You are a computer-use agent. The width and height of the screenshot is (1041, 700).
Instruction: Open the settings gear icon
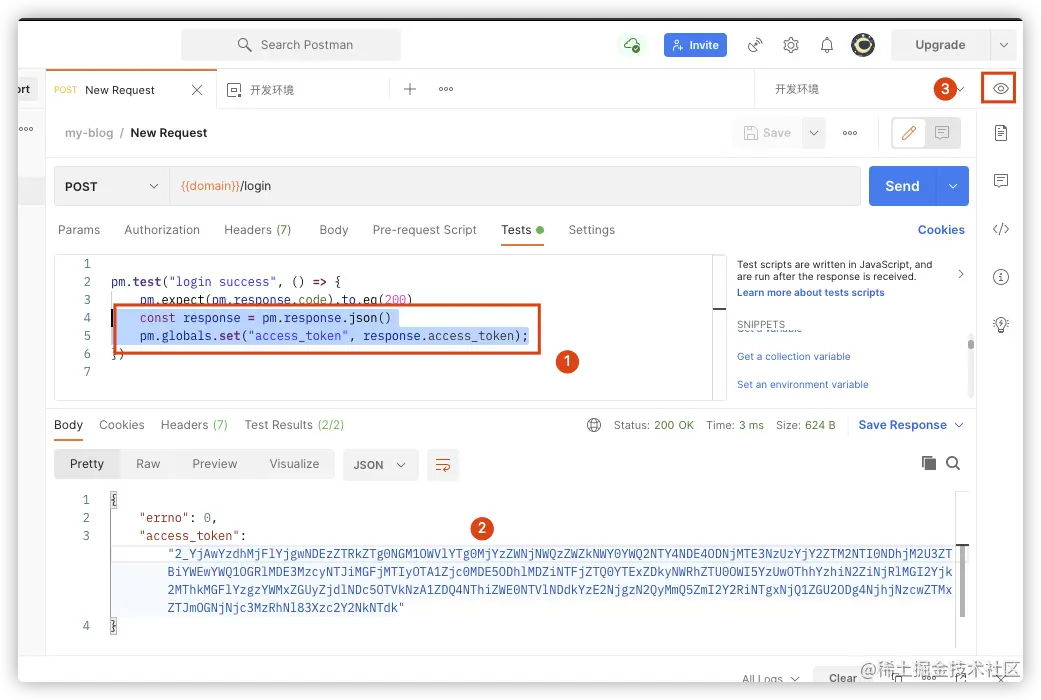tap(790, 44)
